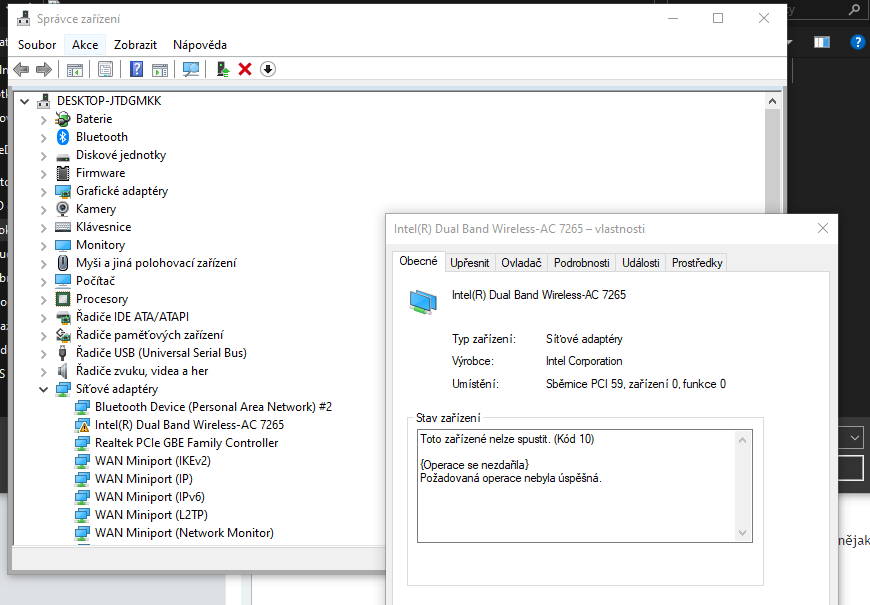Expand the Grafické adaptéry category

43,191
